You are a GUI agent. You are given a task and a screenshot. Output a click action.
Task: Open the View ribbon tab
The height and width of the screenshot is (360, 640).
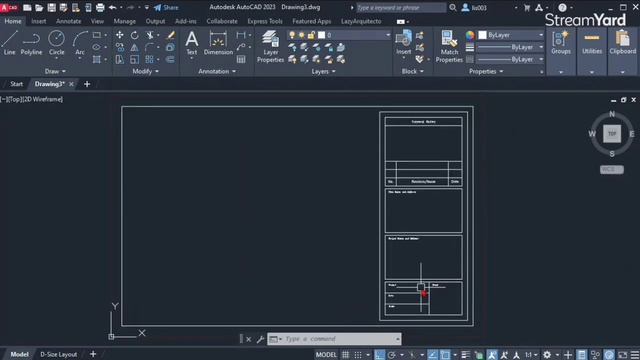point(97,21)
